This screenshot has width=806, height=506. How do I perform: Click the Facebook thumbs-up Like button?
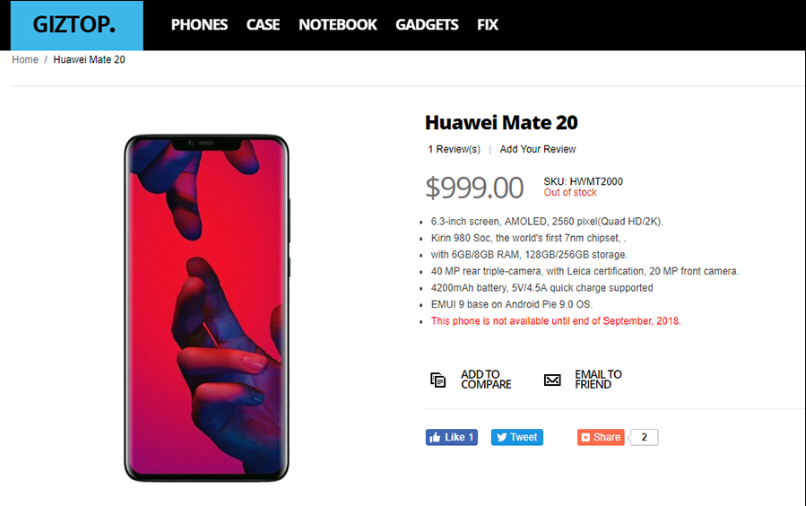pyautogui.click(x=451, y=437)
